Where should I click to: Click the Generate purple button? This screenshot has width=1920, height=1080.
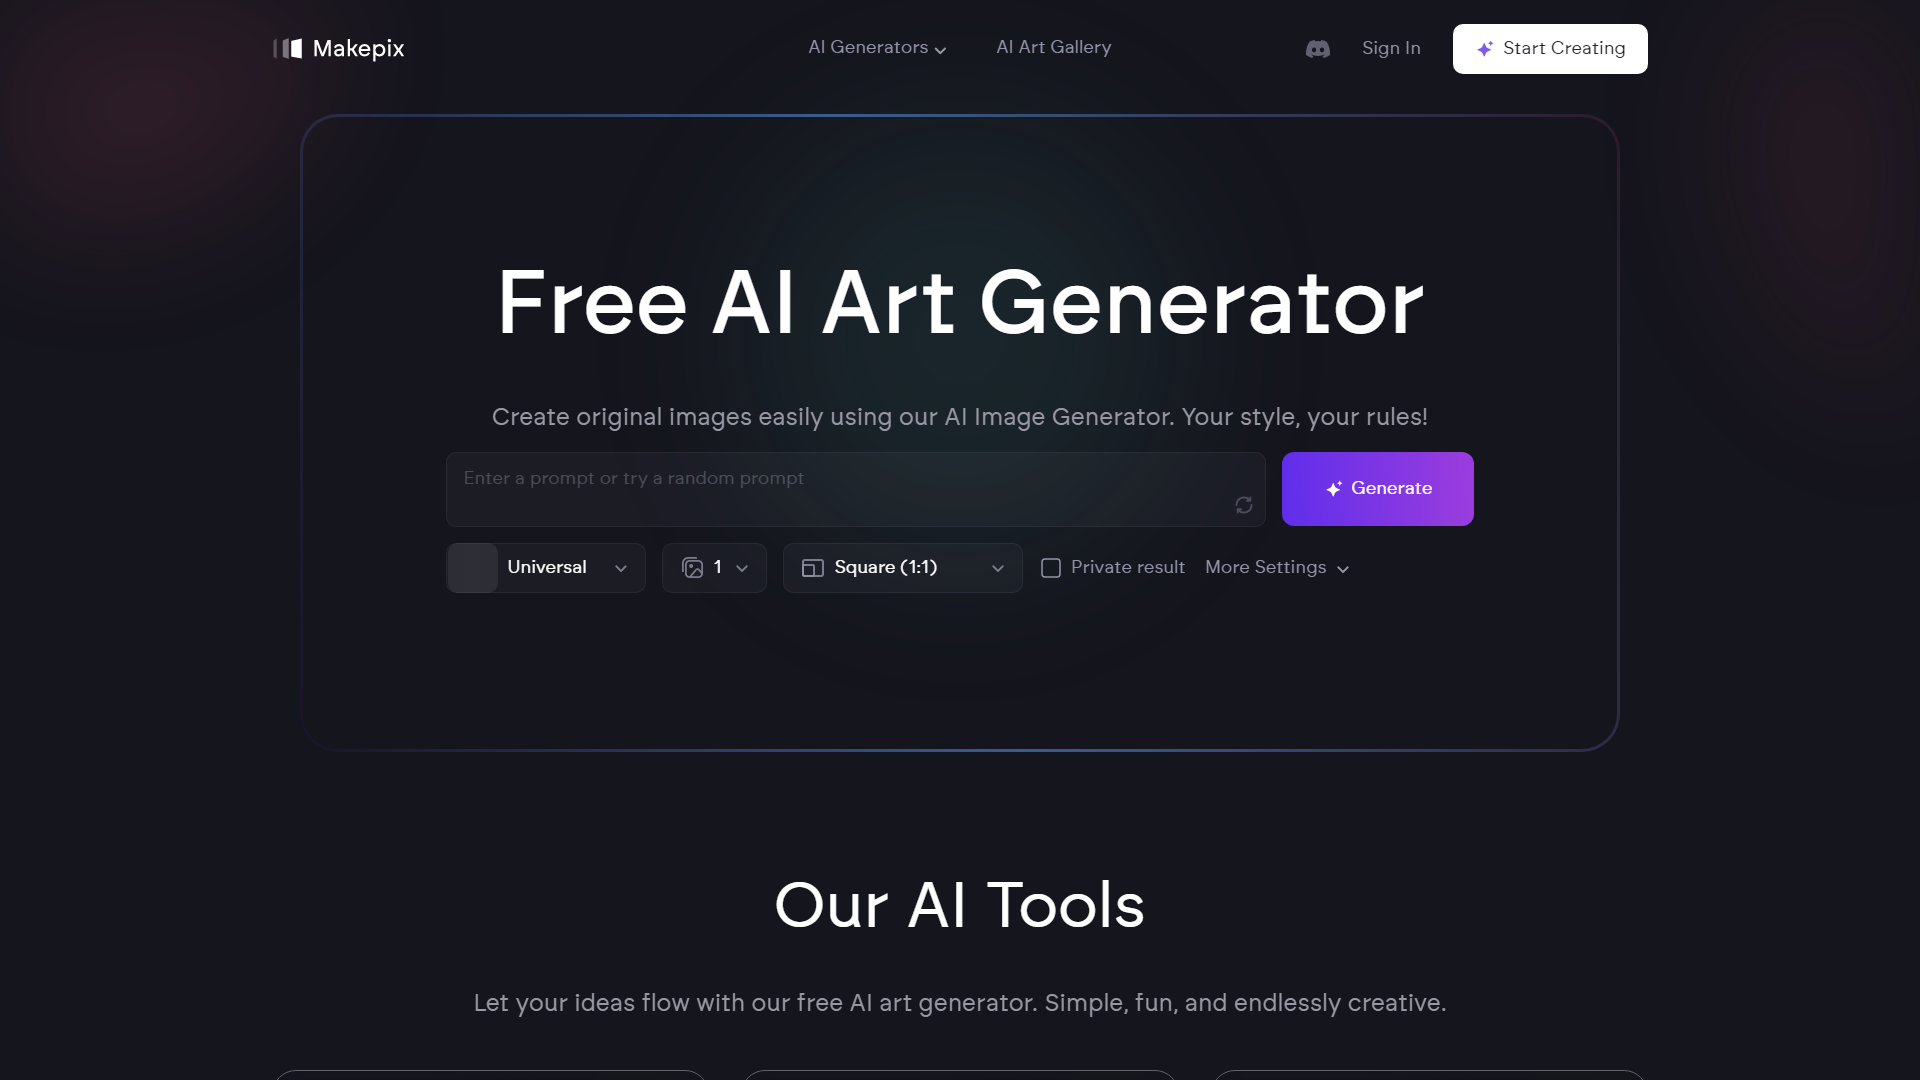(1378, 488)
